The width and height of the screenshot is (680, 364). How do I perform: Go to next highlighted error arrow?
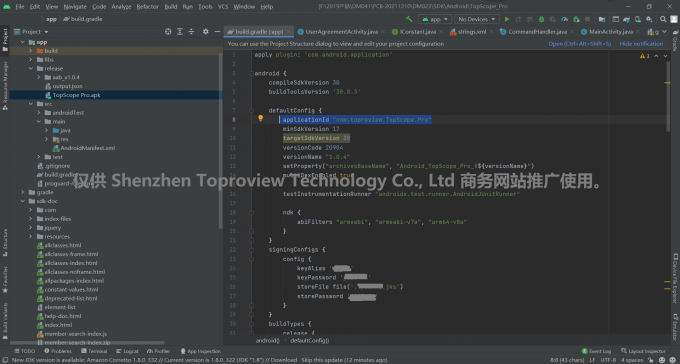(x=665, y=56)
